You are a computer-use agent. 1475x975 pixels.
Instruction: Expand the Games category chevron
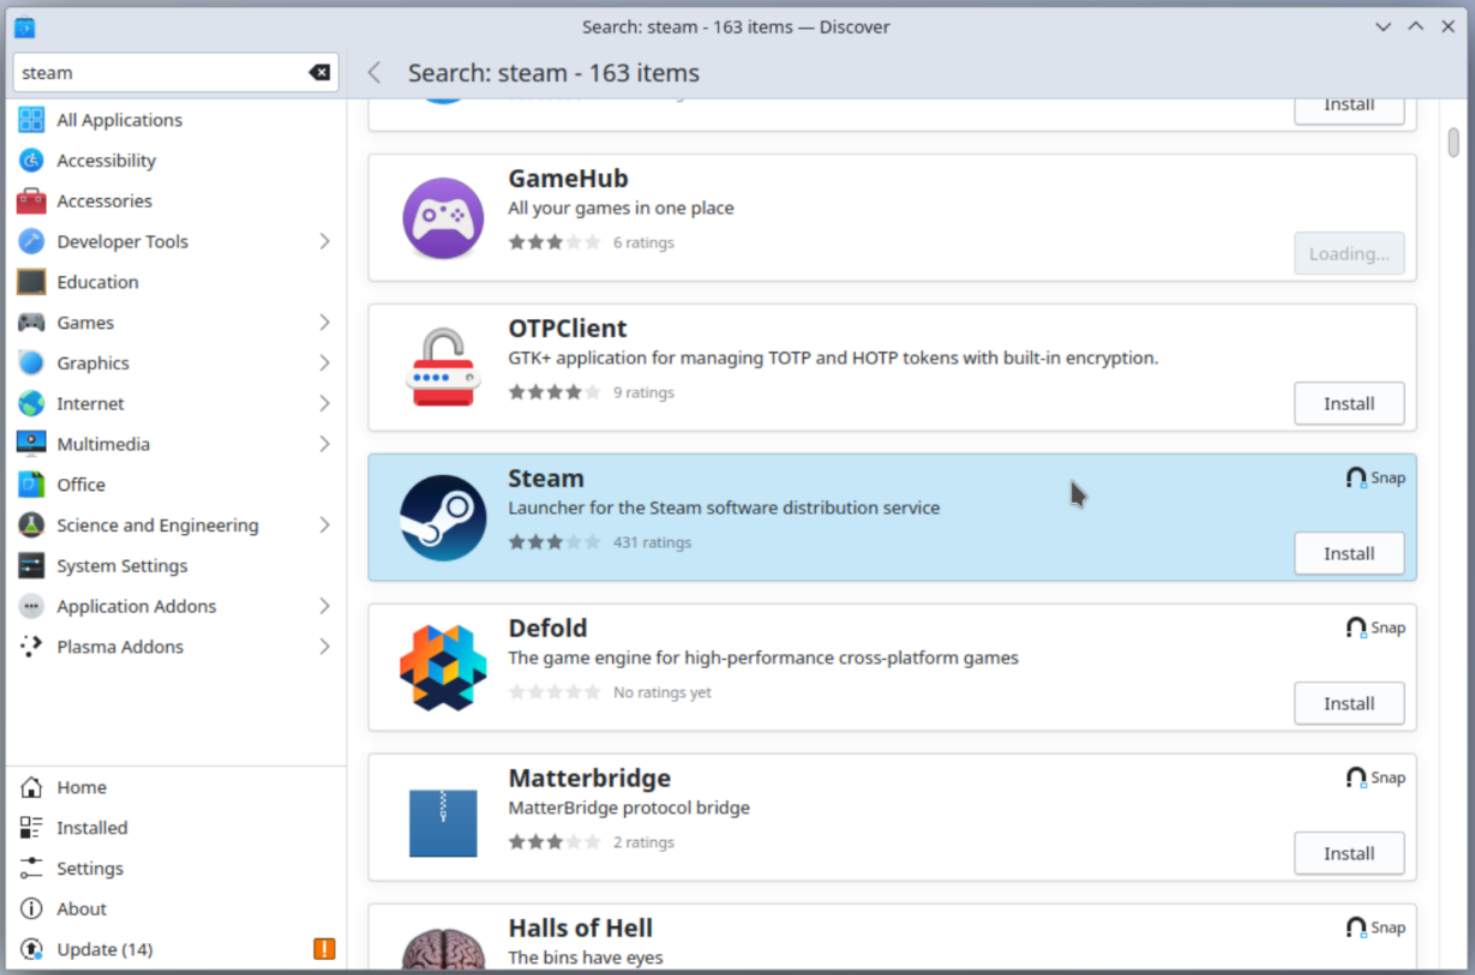pyautogui.click(x=324, y=322)
